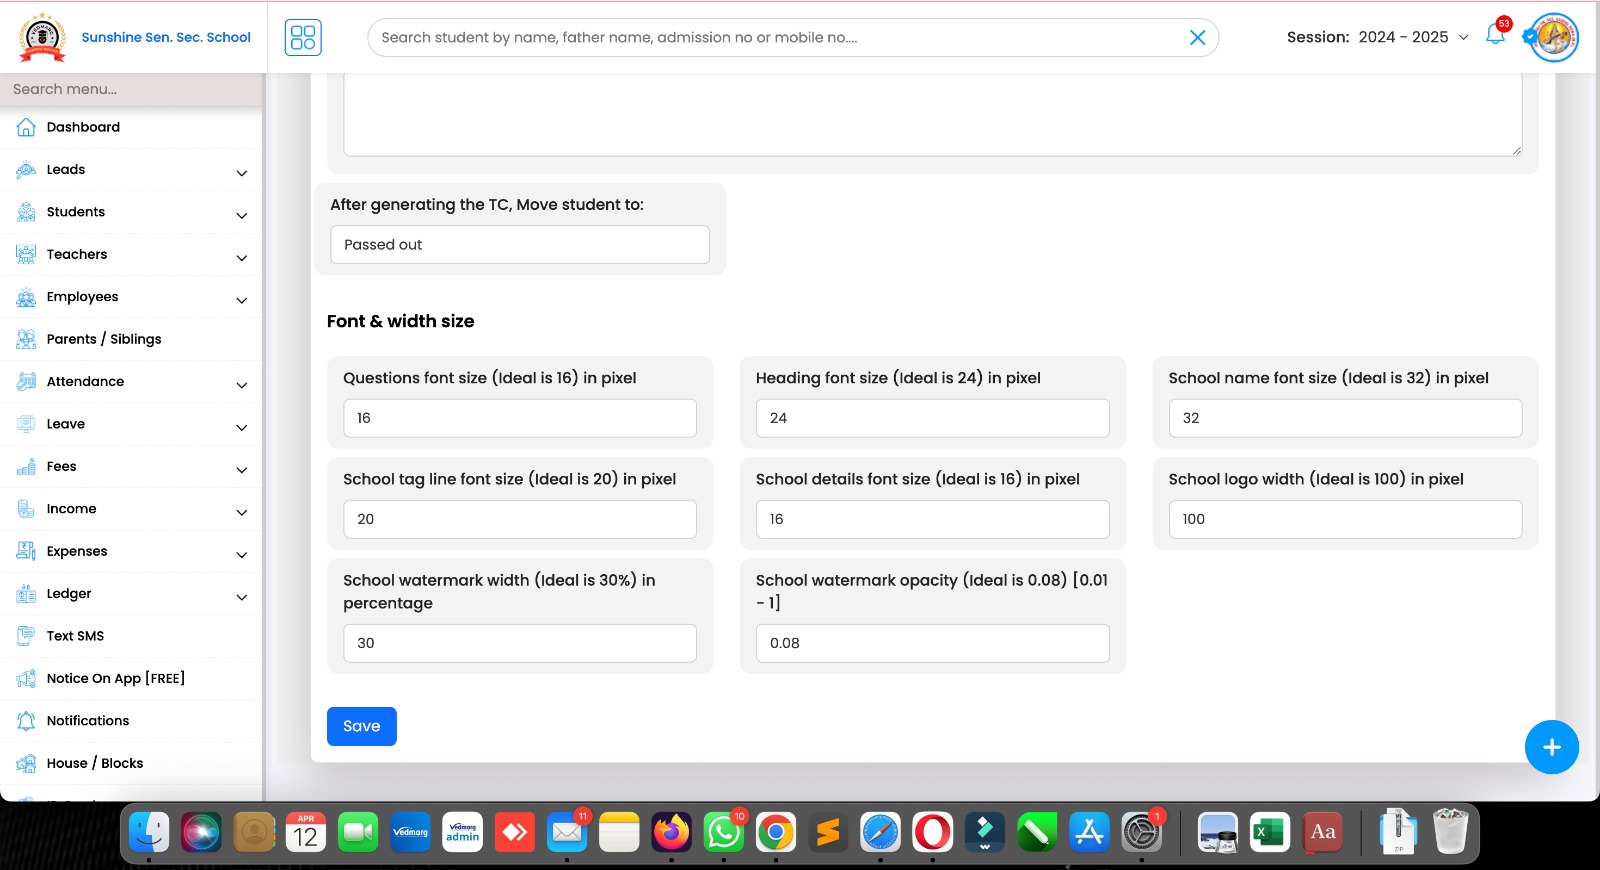
Task: Click the Search menu field
Action: [131, 89]
